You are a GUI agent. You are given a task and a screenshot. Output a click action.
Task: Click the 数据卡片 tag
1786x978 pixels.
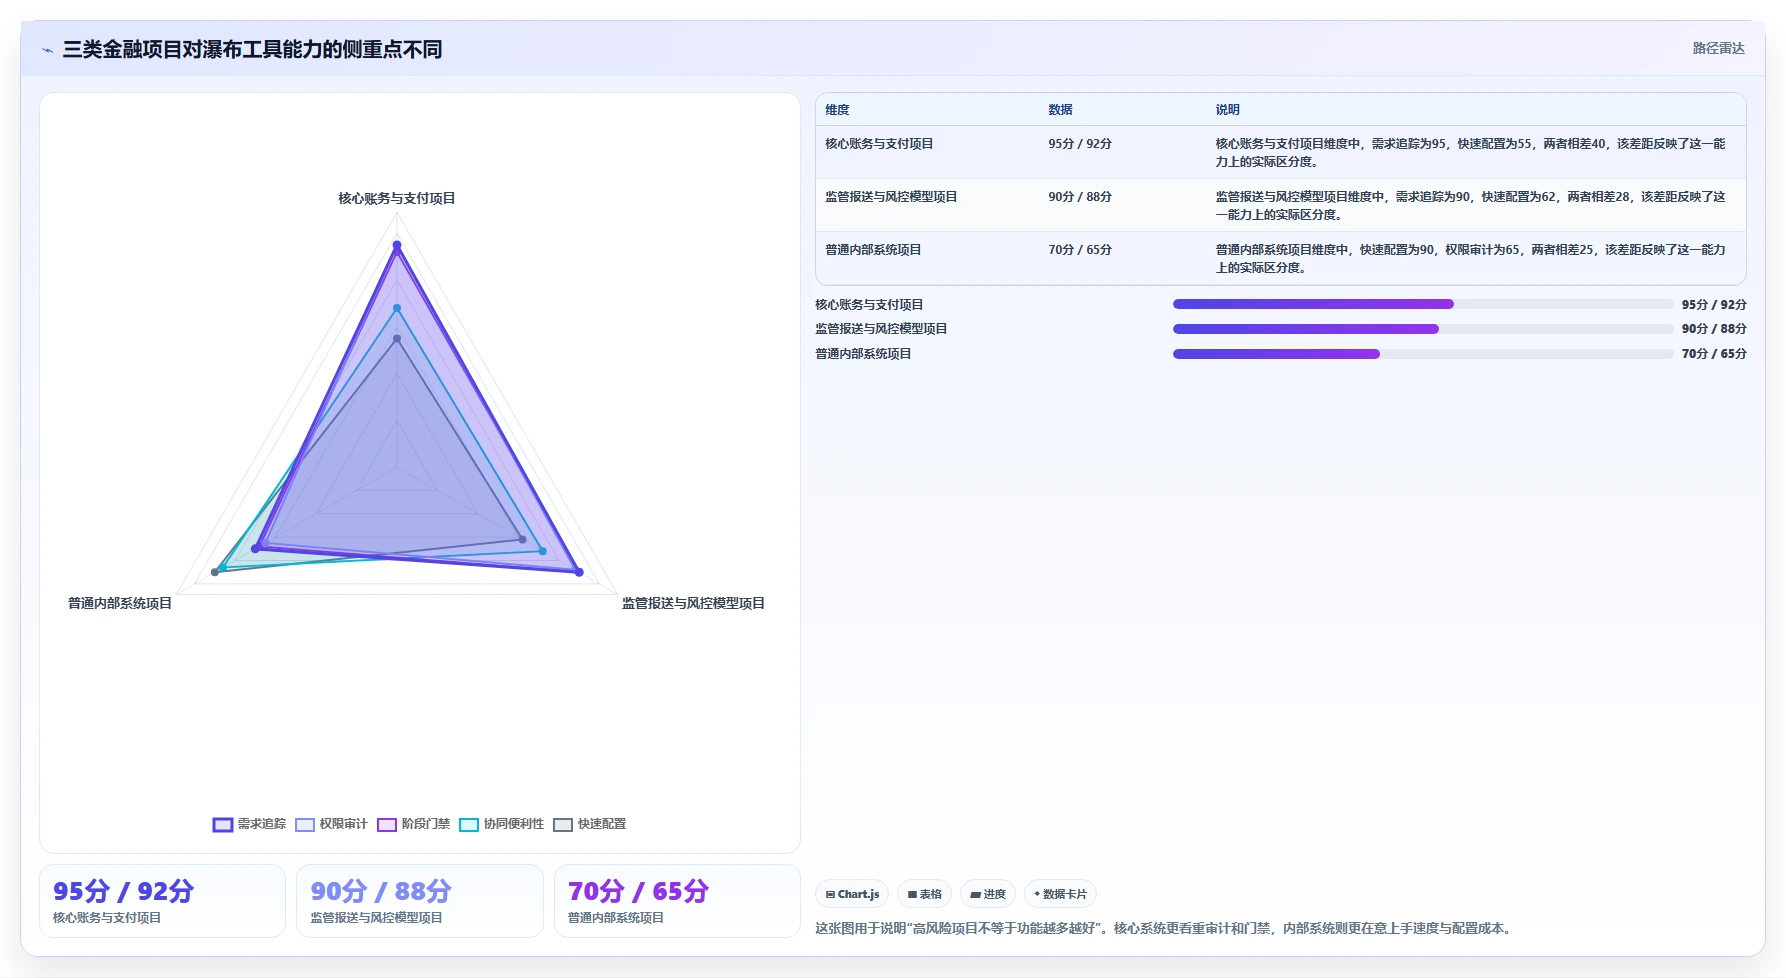(1060, 894)
